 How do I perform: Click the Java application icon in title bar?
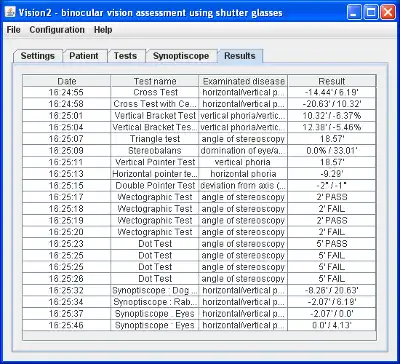[x=10, y=13]
